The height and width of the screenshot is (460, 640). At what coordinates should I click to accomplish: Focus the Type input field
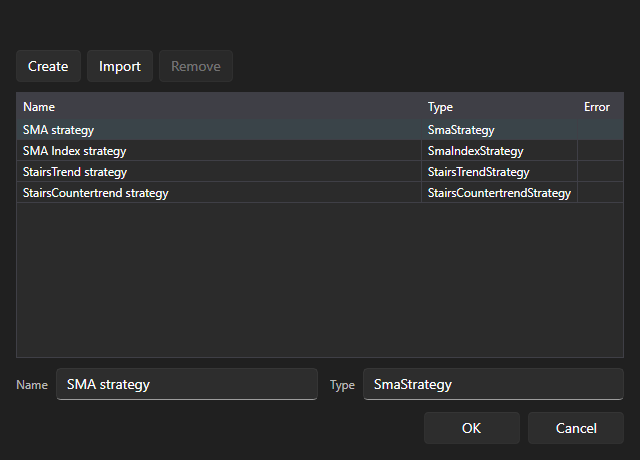pos(493,384)
